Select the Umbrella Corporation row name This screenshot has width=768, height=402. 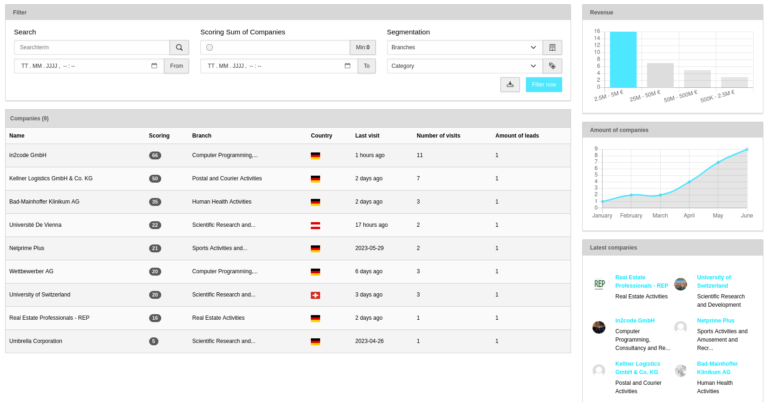tap(35, 341)
